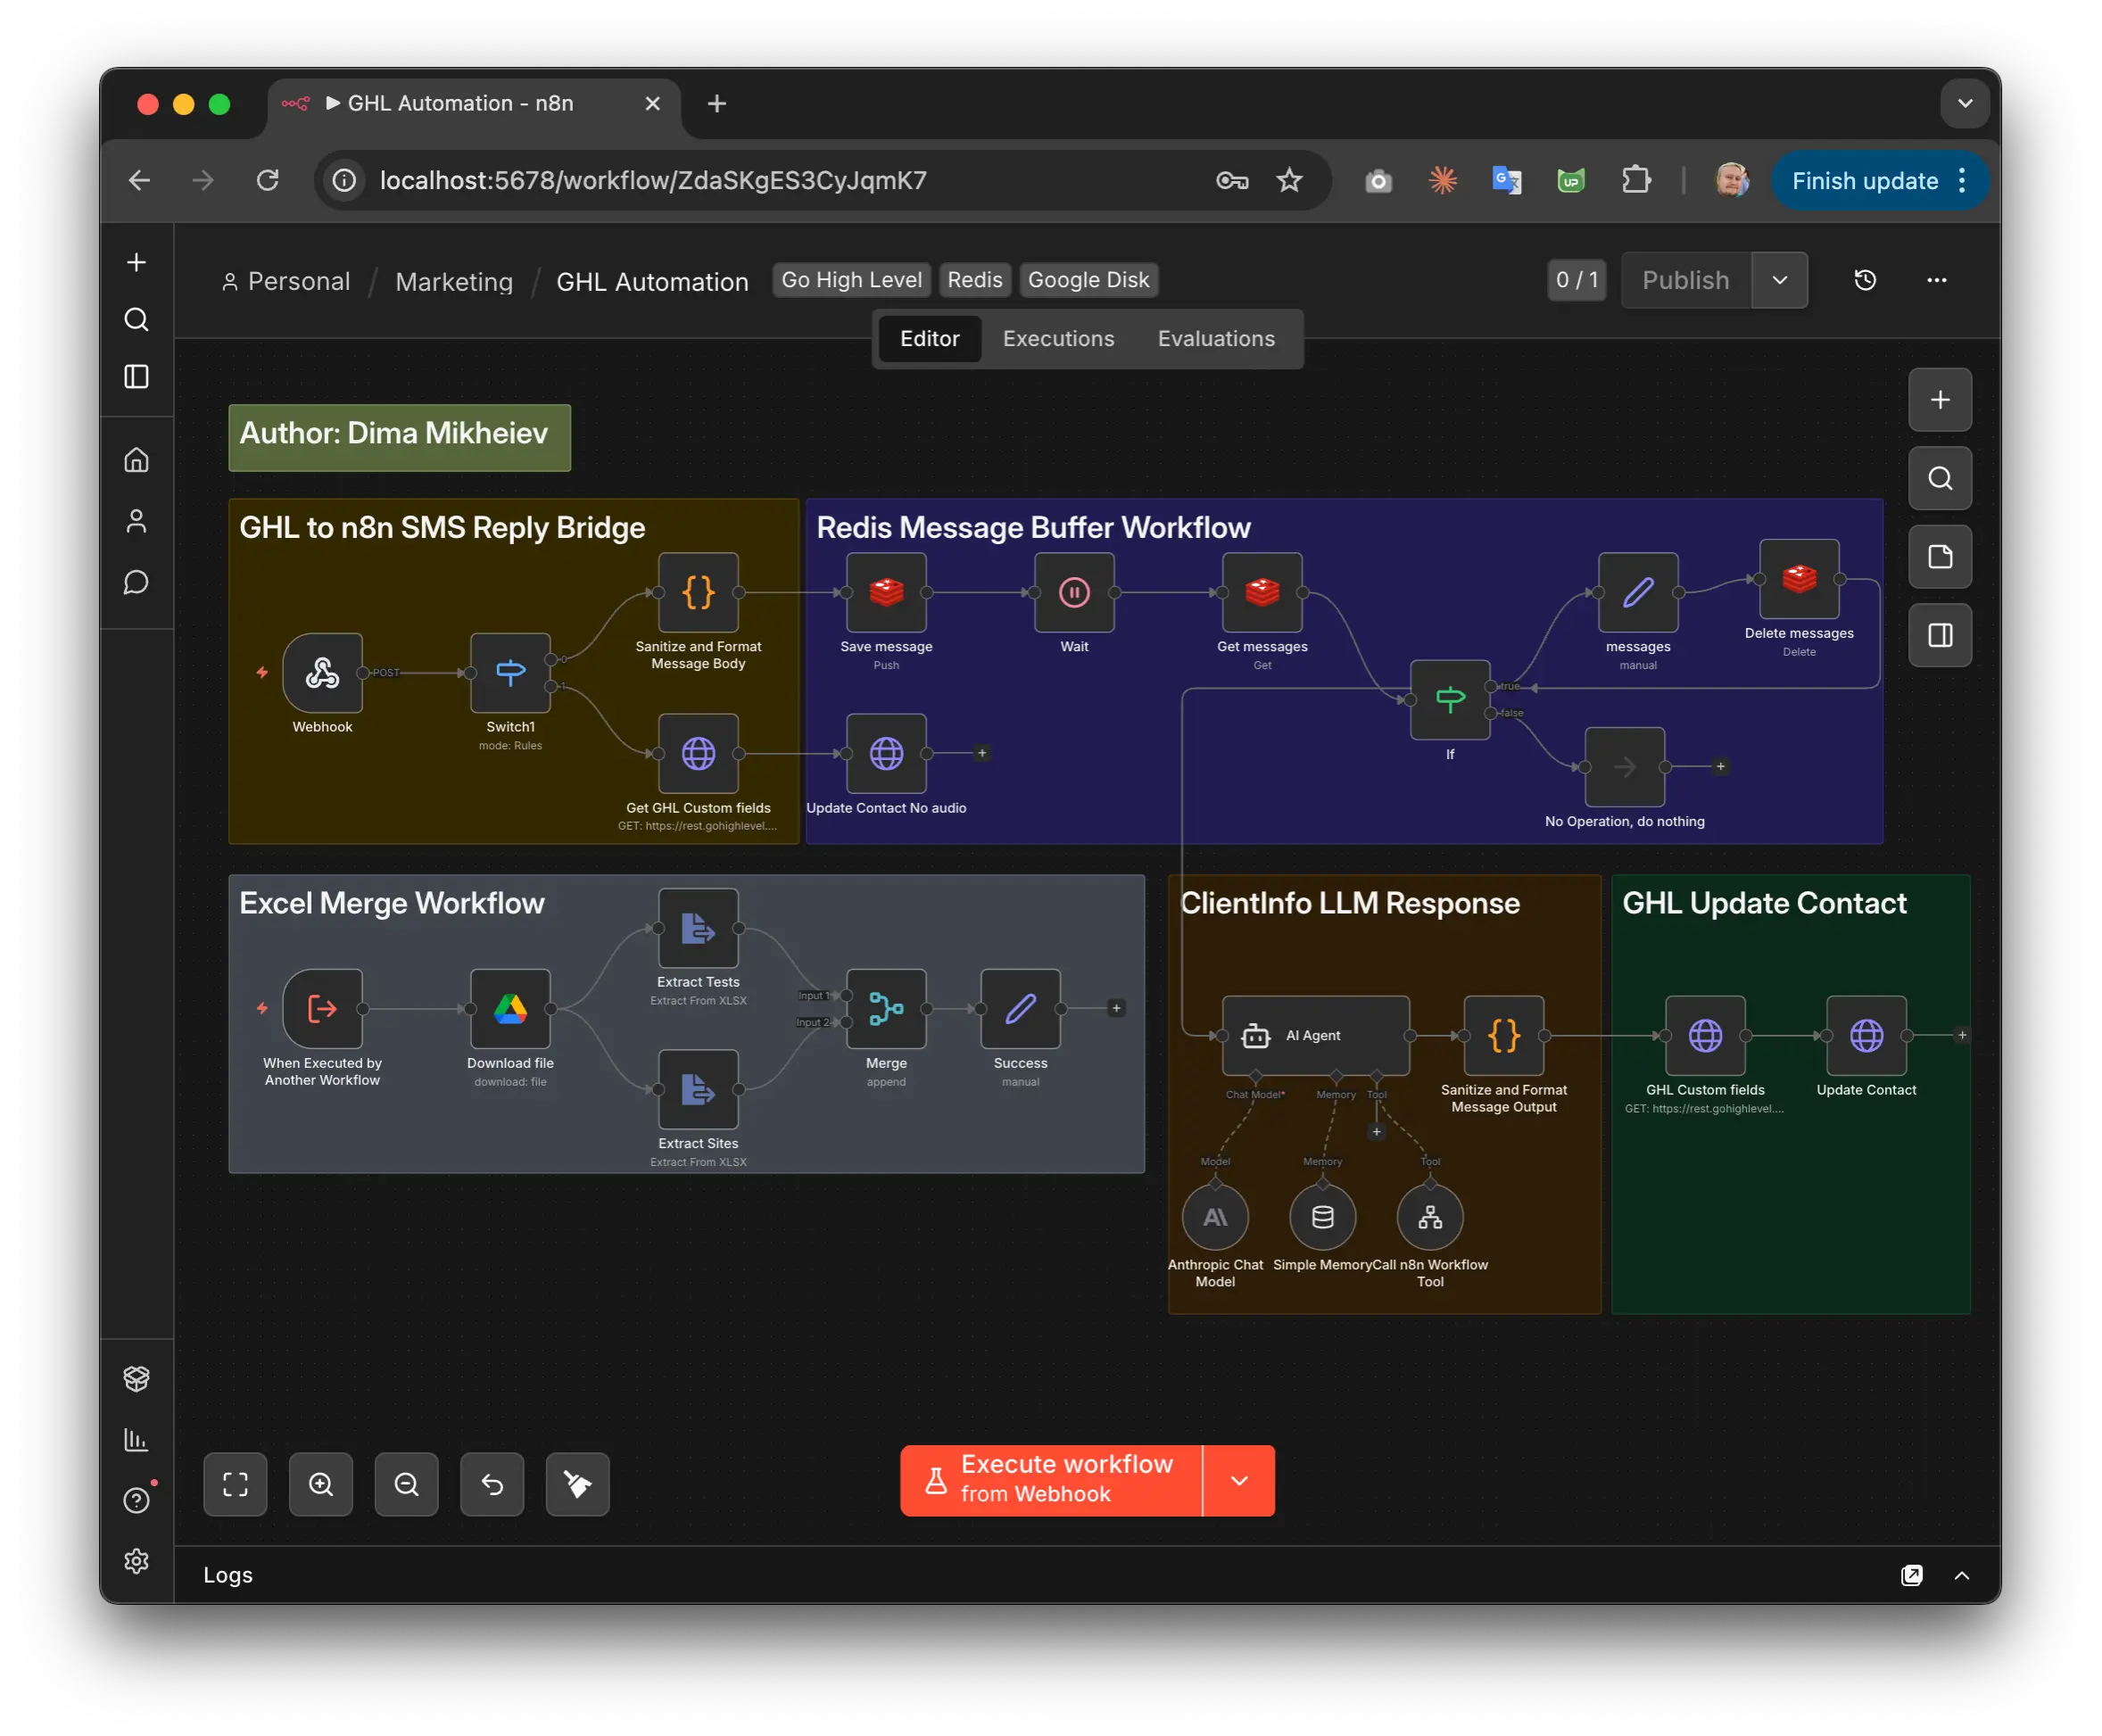
Task: Select the Download file Google Drive node
Action: pyautogui.click(x=510, y=1008)
